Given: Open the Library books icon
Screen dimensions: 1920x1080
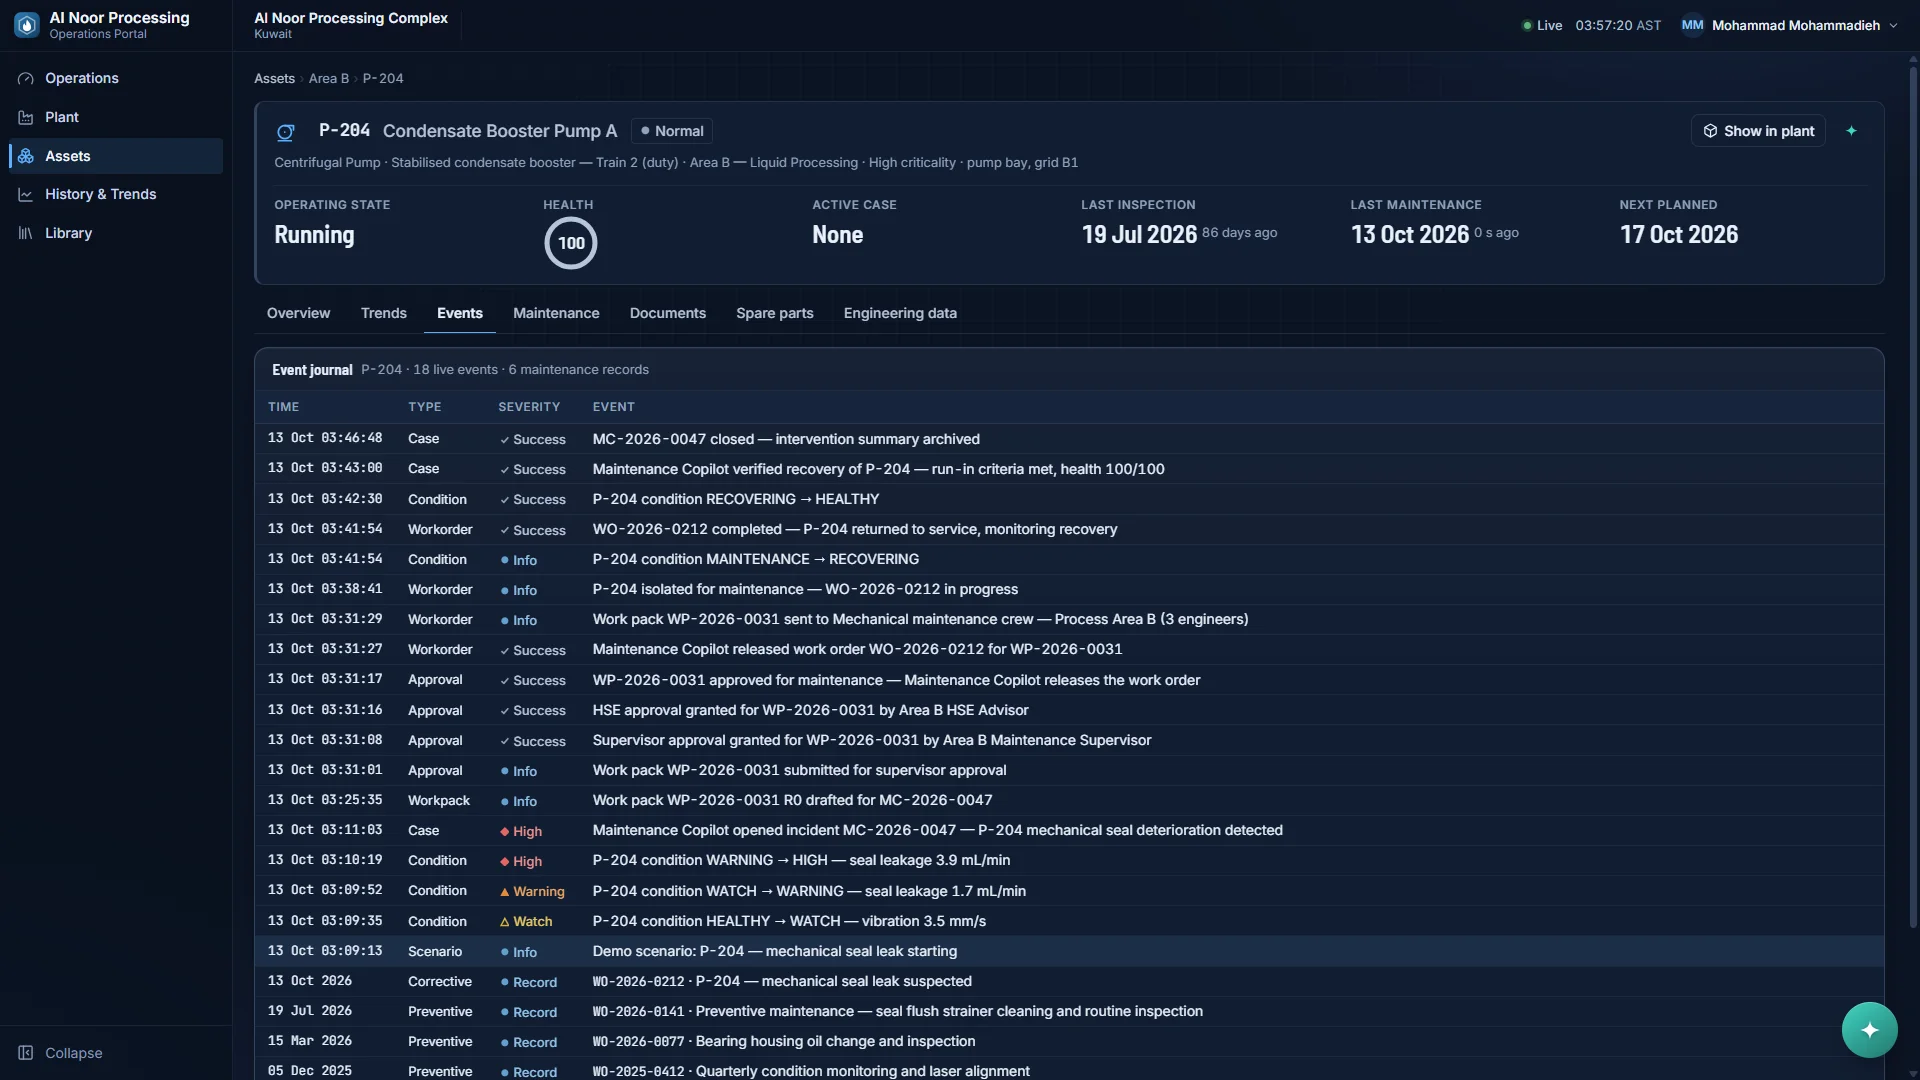Looking at the screenshot, I should tap(26, 233).
